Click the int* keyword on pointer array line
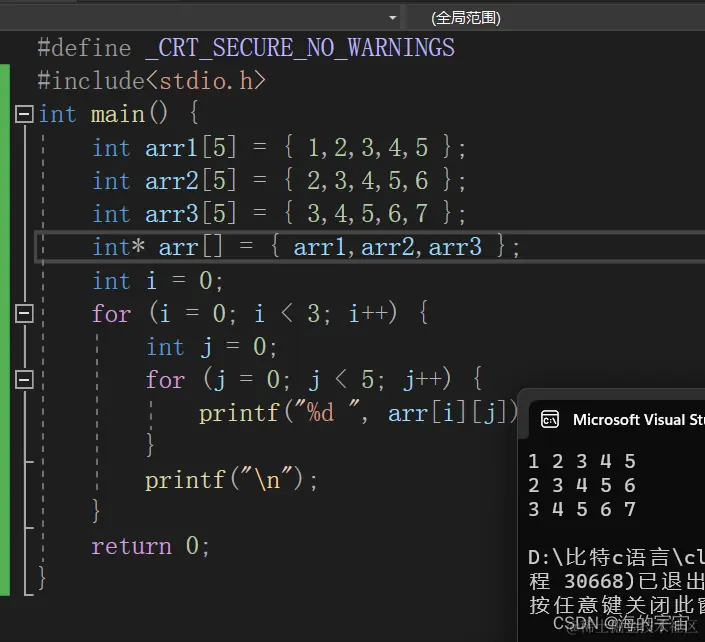705x642 pixels. tap(119, 247)
